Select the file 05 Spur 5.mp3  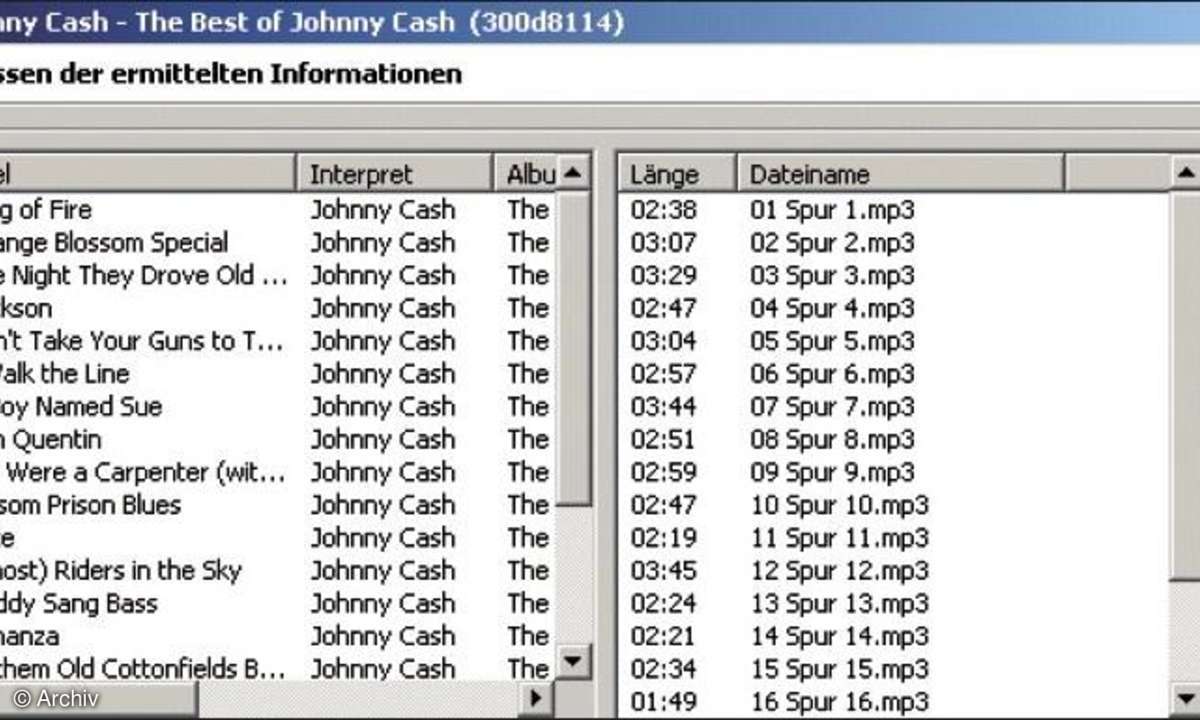[832, 341]
